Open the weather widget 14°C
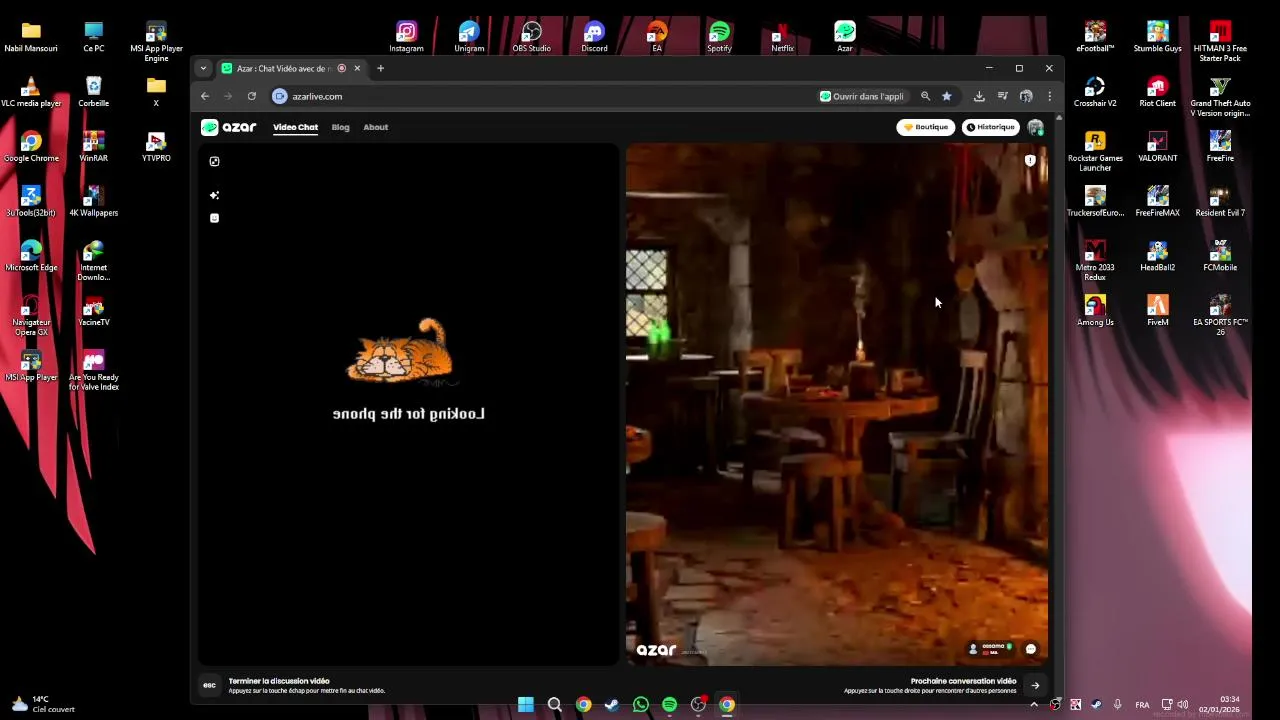 pyautogui.click(x=44, y=705)
